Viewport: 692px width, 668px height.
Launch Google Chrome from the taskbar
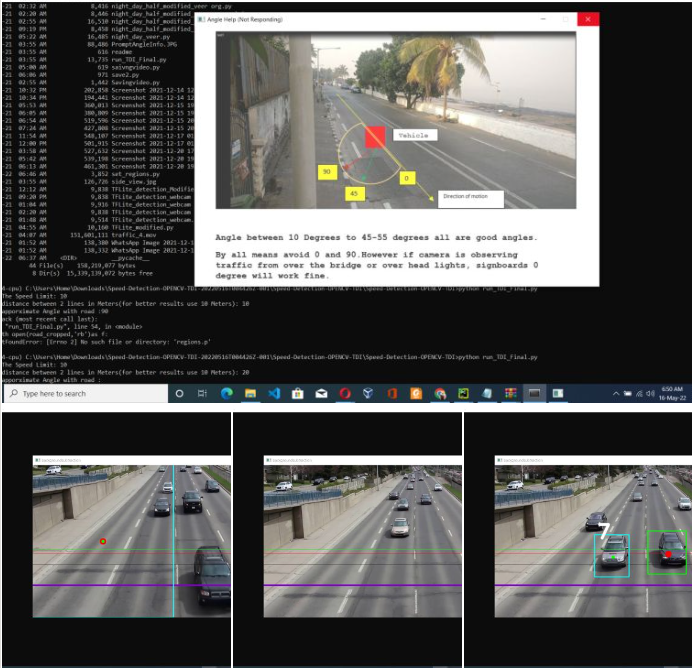pos(440,393)
